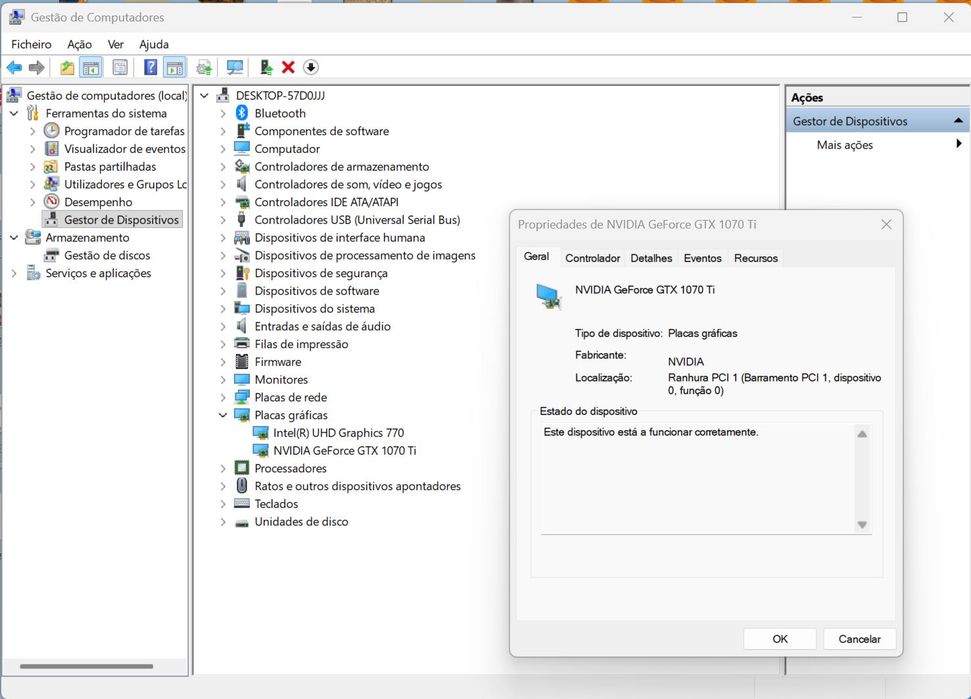Toggle Show/Hide Action Pane toolbar icon
971x699 pixels.
click(175, 67)
